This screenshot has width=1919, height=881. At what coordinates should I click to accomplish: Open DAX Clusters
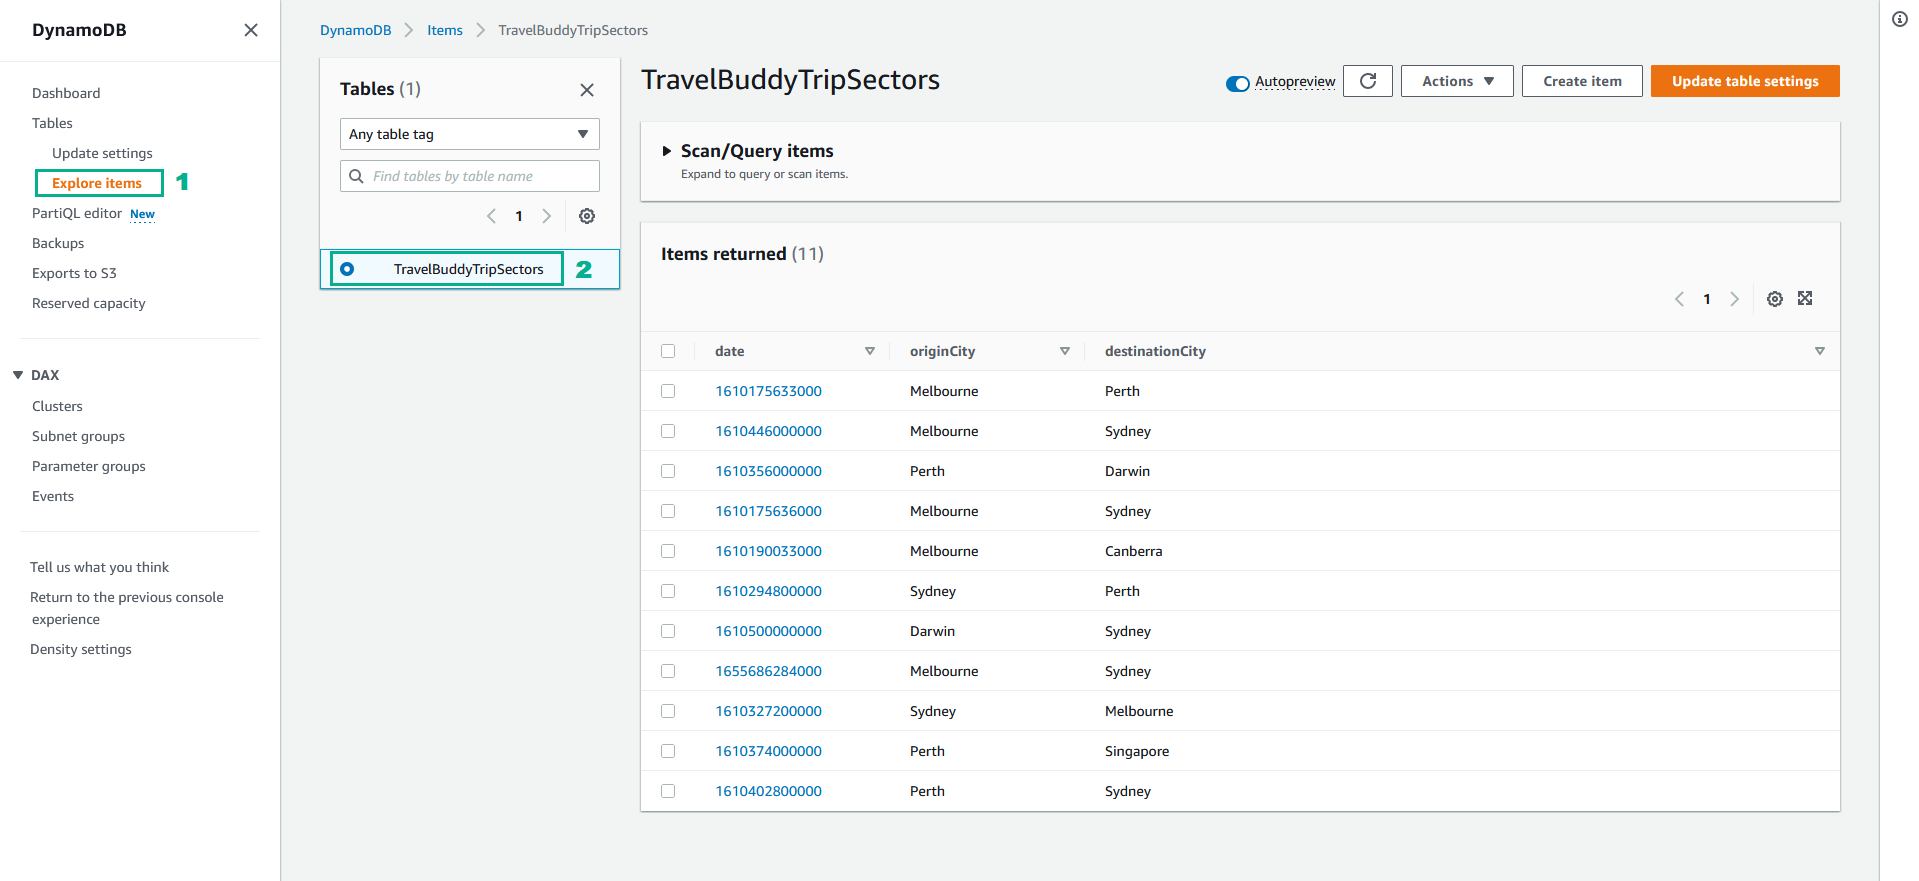pos(57,406)
